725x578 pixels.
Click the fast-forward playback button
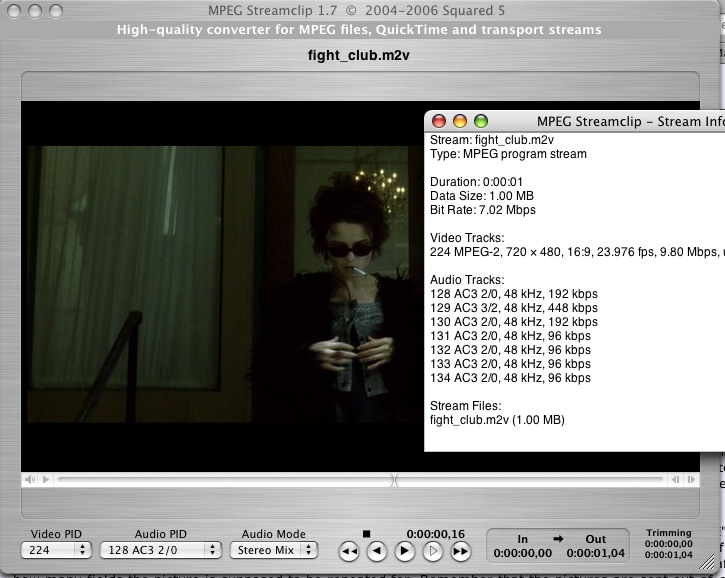click(461, 551)
